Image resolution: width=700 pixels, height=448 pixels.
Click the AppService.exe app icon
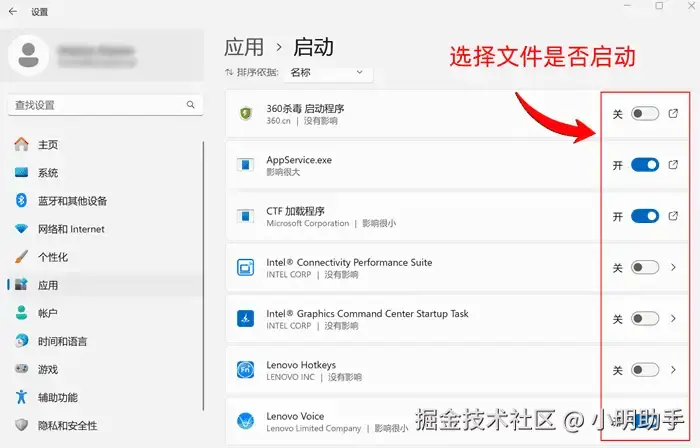[246, 165]
